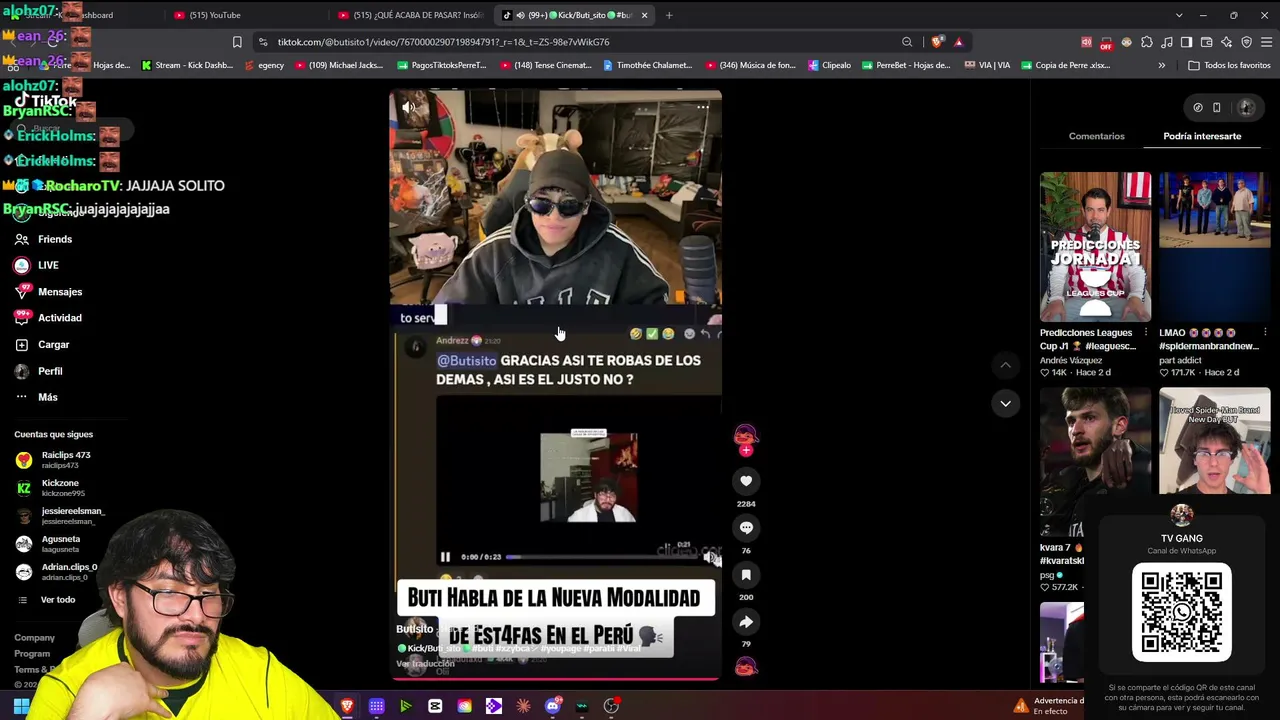The height and width of the screenshot is (720, 1280).
Task: Open the Clipealo bookmark
Action: (829, 65)
